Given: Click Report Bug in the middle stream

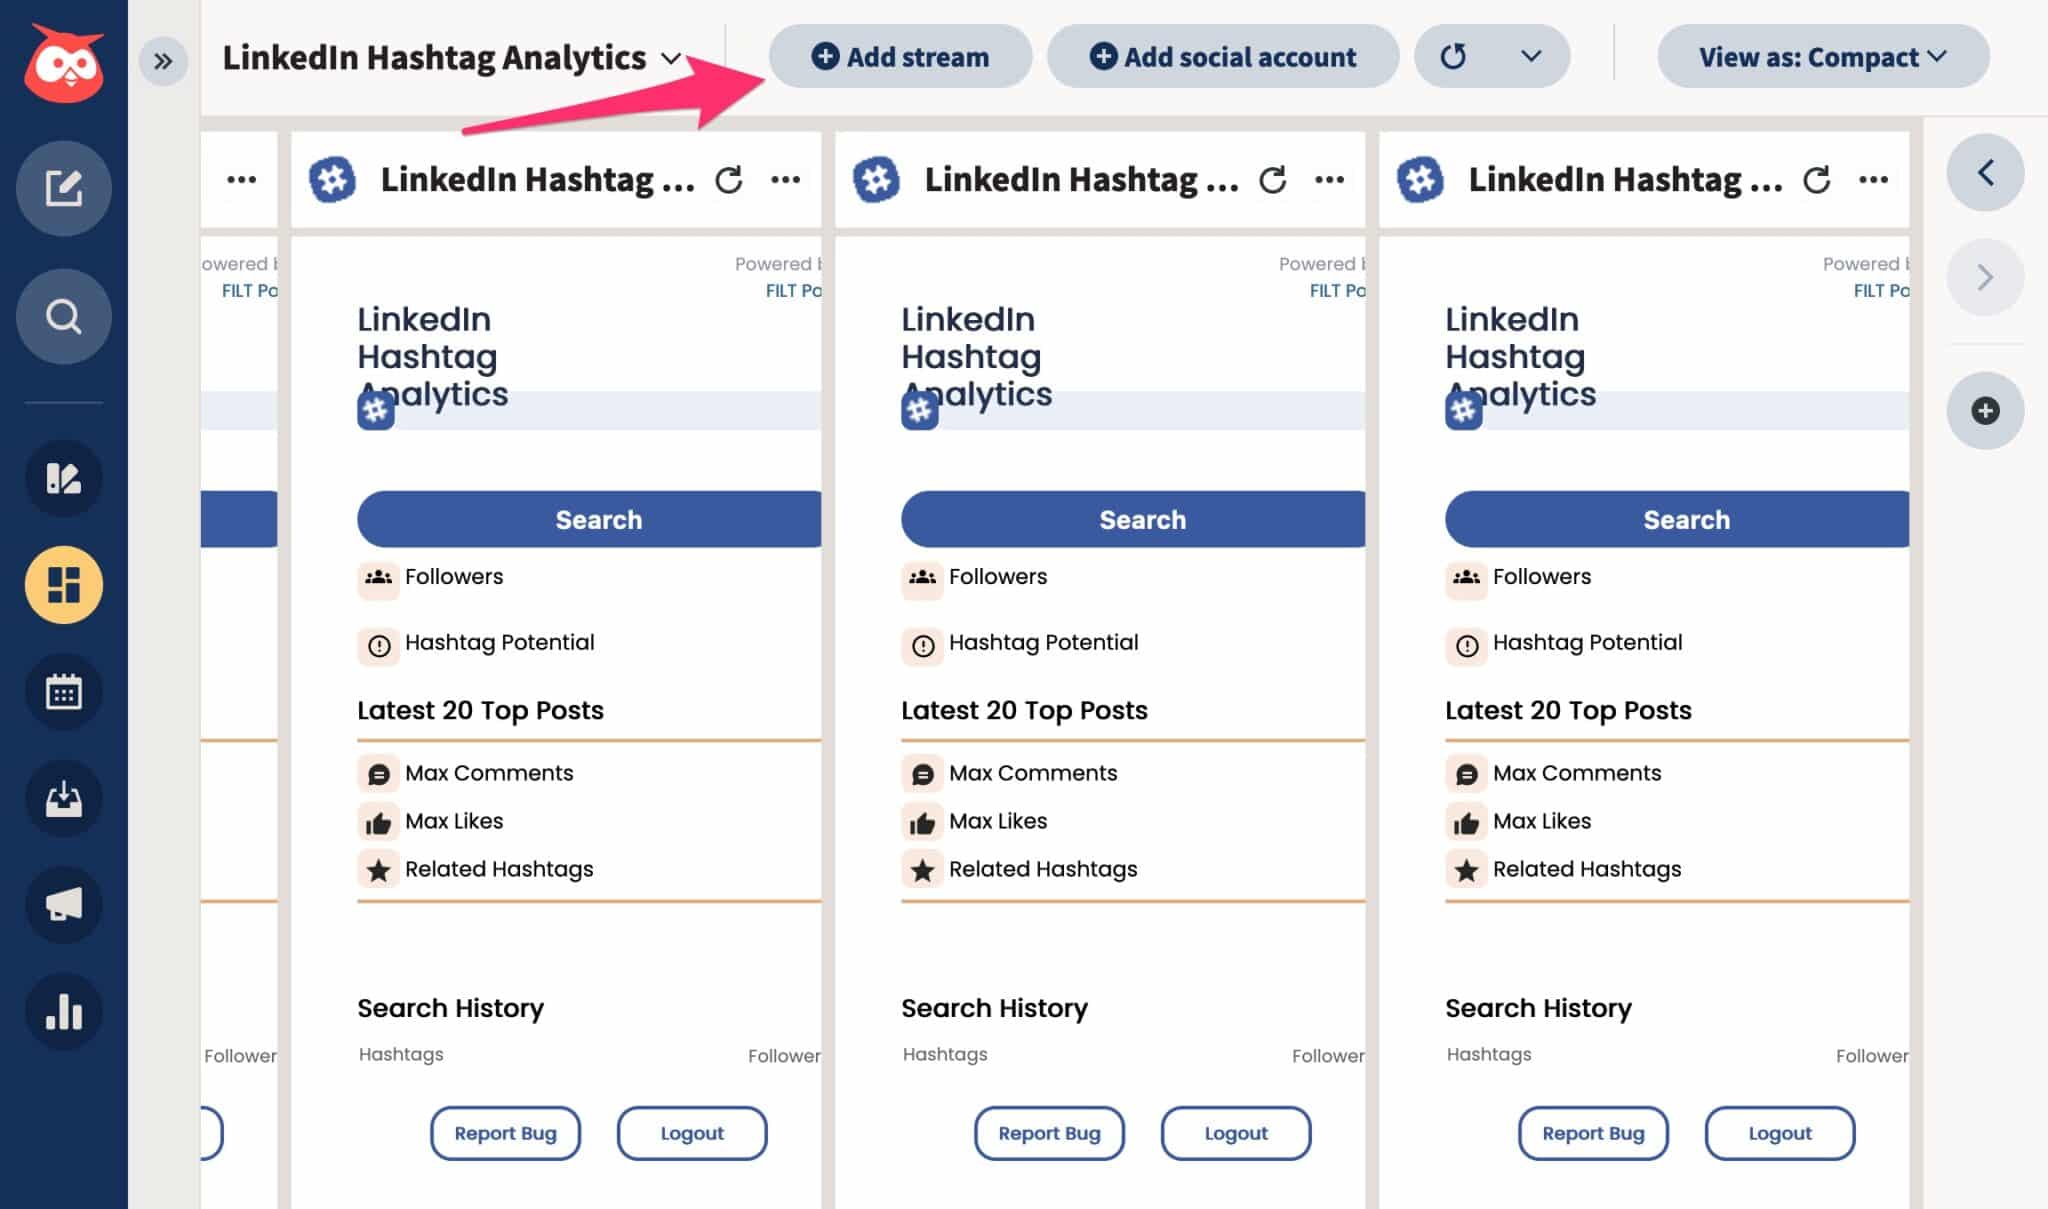Looking at the screenshot, I should 1049,1133.
